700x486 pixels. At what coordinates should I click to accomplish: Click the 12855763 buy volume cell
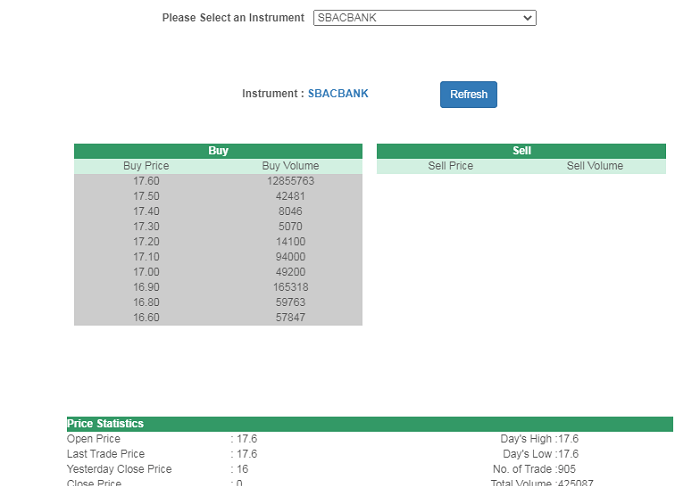(x=290, y=182)
